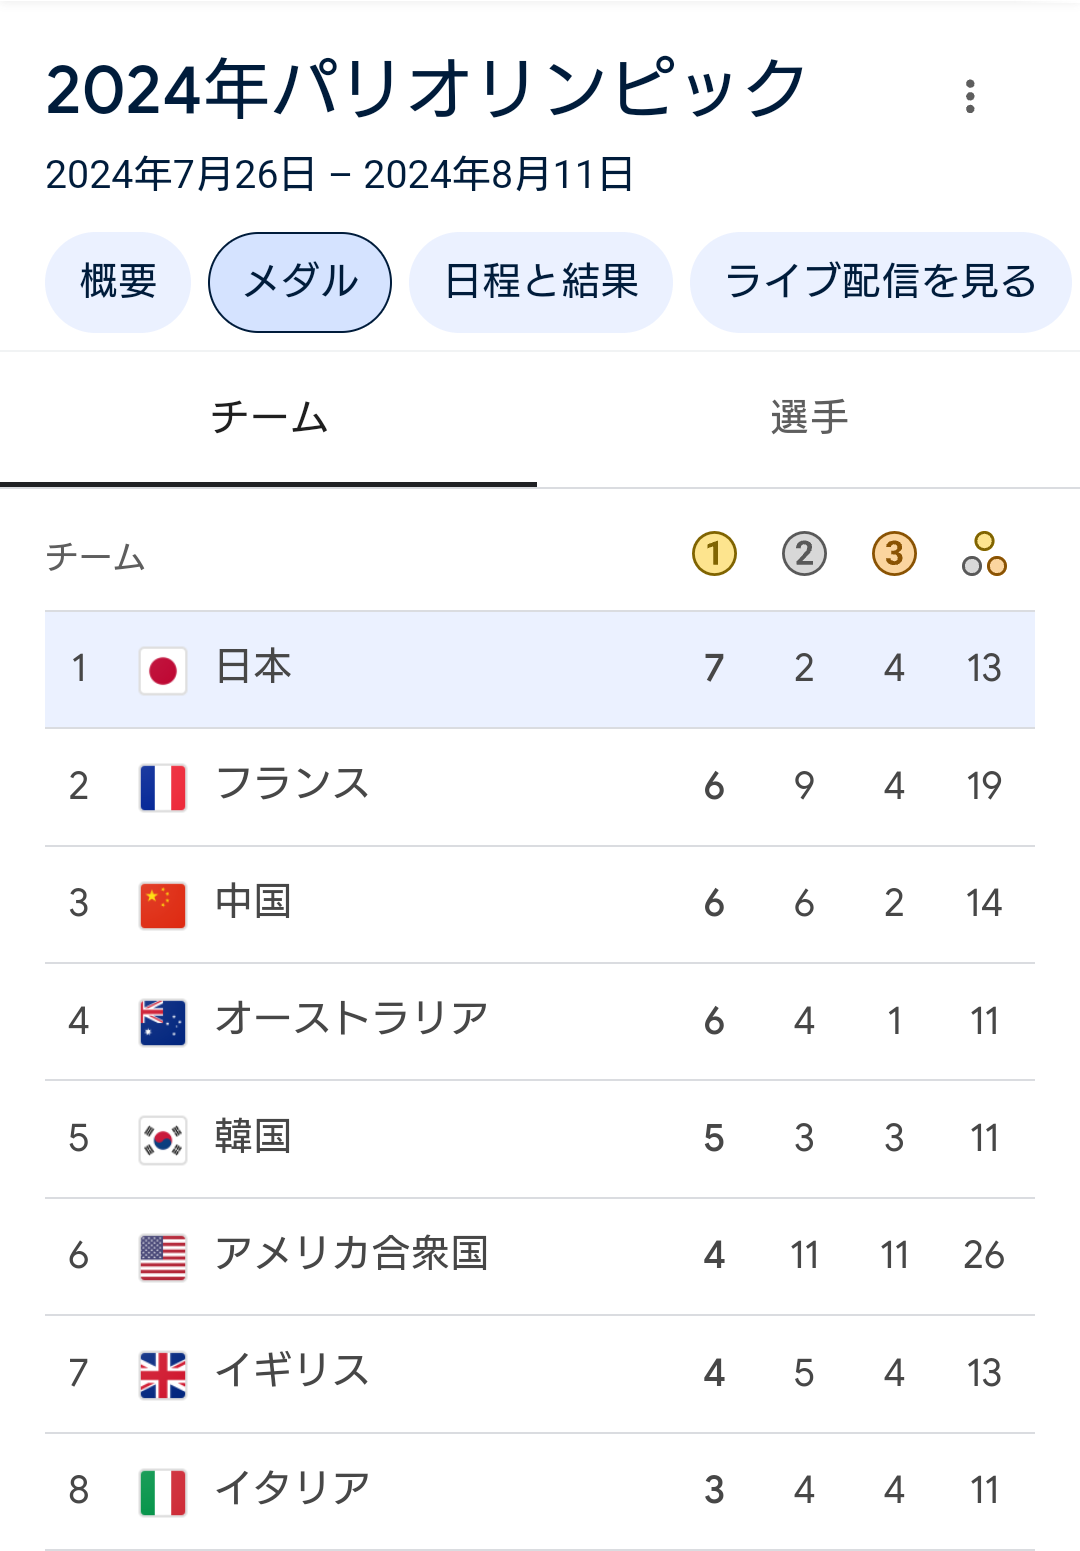Click the United States flag icon
Viewport: 1080px width, 1551px height.
pyautogui.click(x=163, y=1256)
